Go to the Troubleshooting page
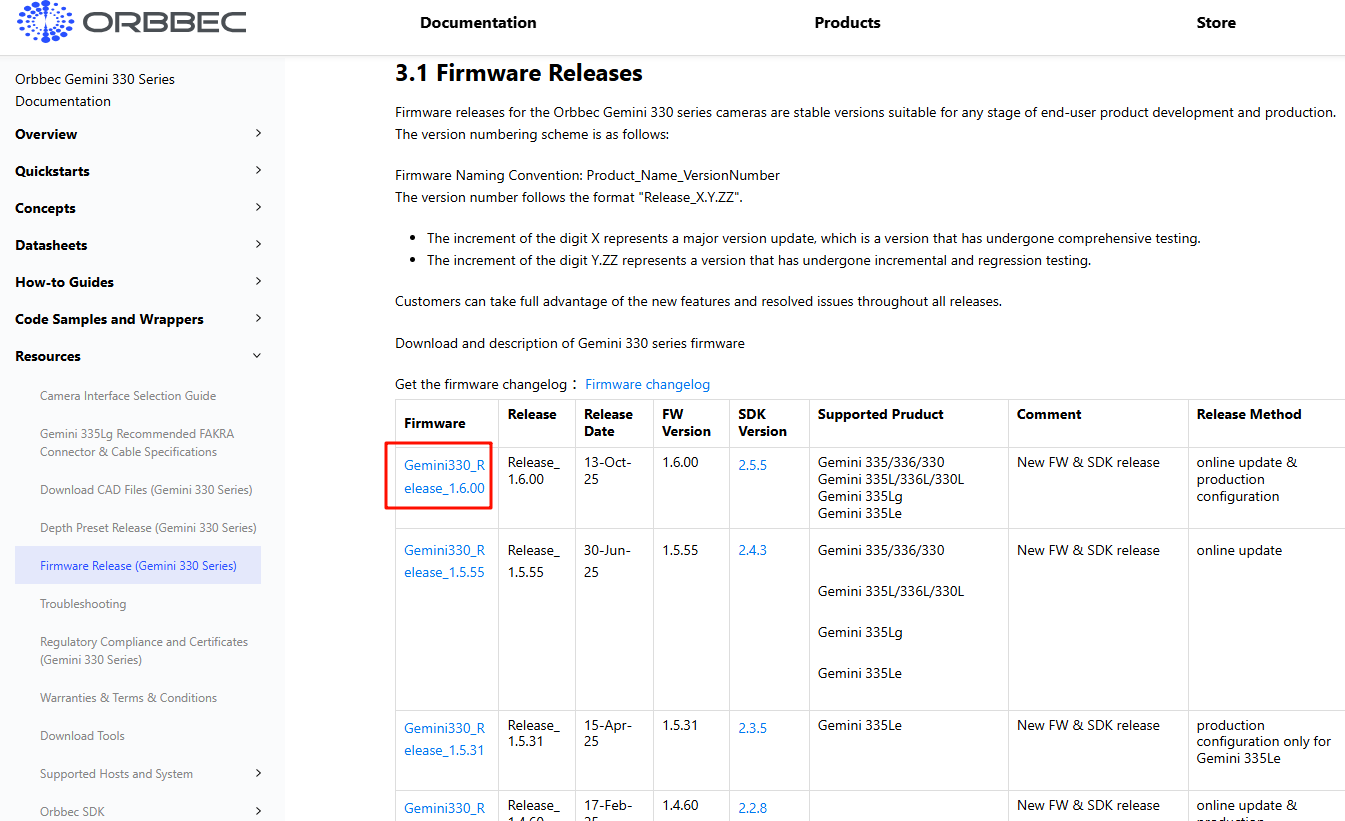The width and height of the screenshot is (1345, 821). pos(83,604)
